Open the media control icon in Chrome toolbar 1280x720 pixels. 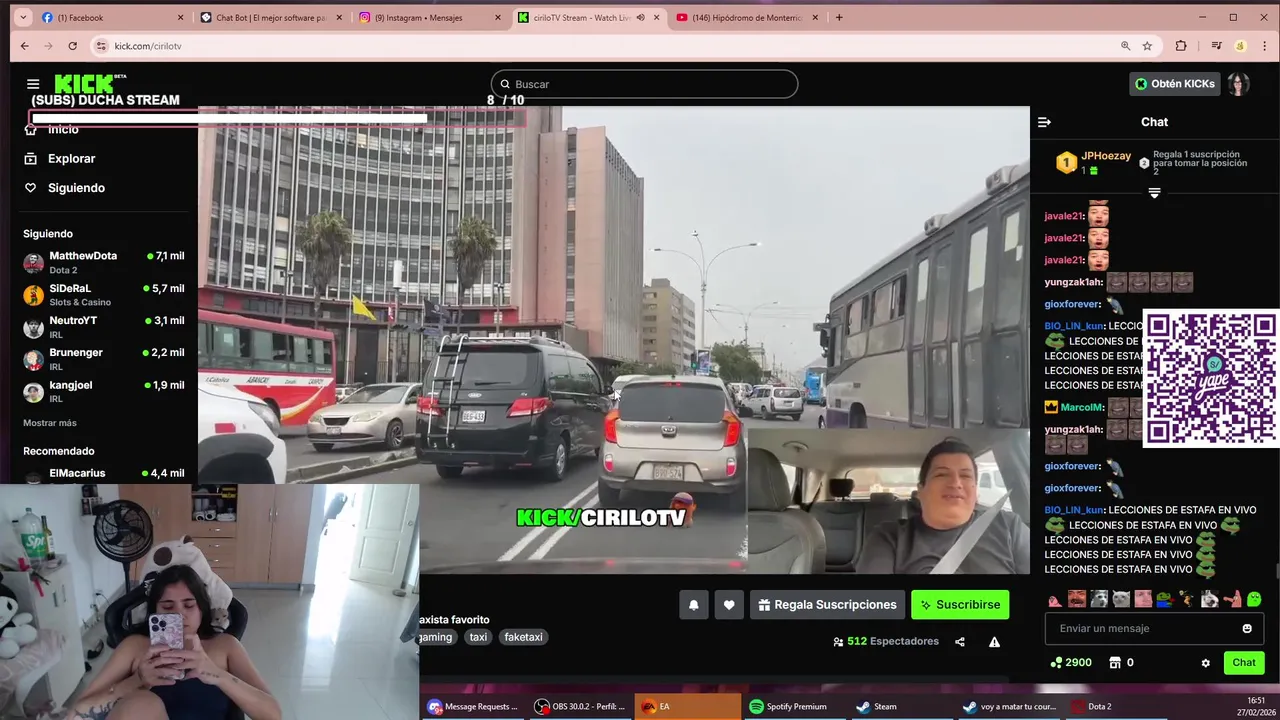coord(1216,46)
